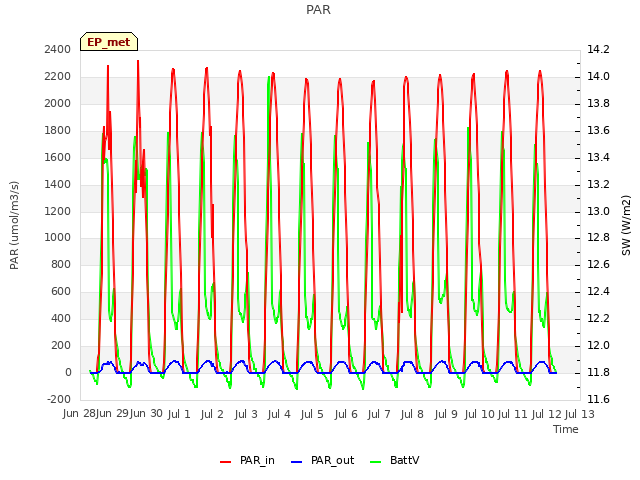Screen dimensions: 640x480
Task: Click the Jun 30 date tick label
Action: tap(146, 414)
